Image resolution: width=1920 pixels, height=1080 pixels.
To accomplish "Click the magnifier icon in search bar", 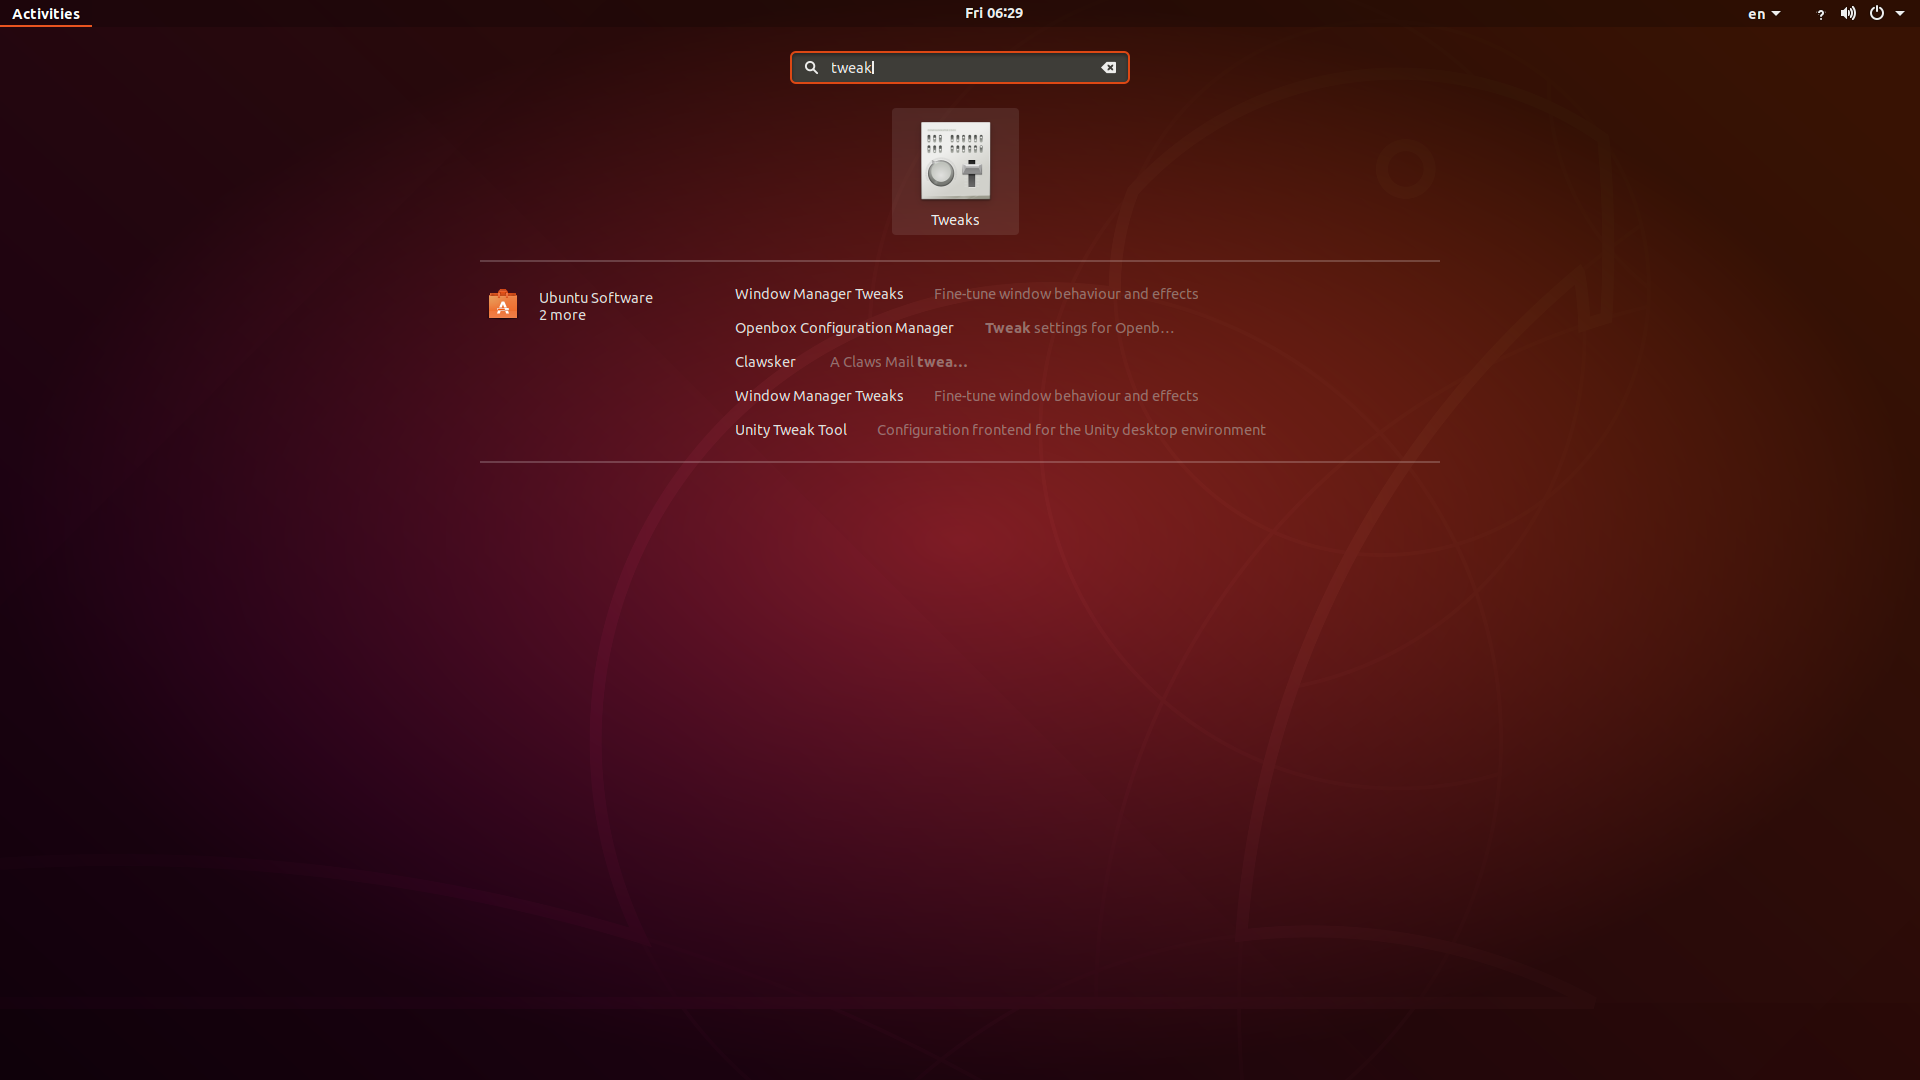I will coord(811,68).
